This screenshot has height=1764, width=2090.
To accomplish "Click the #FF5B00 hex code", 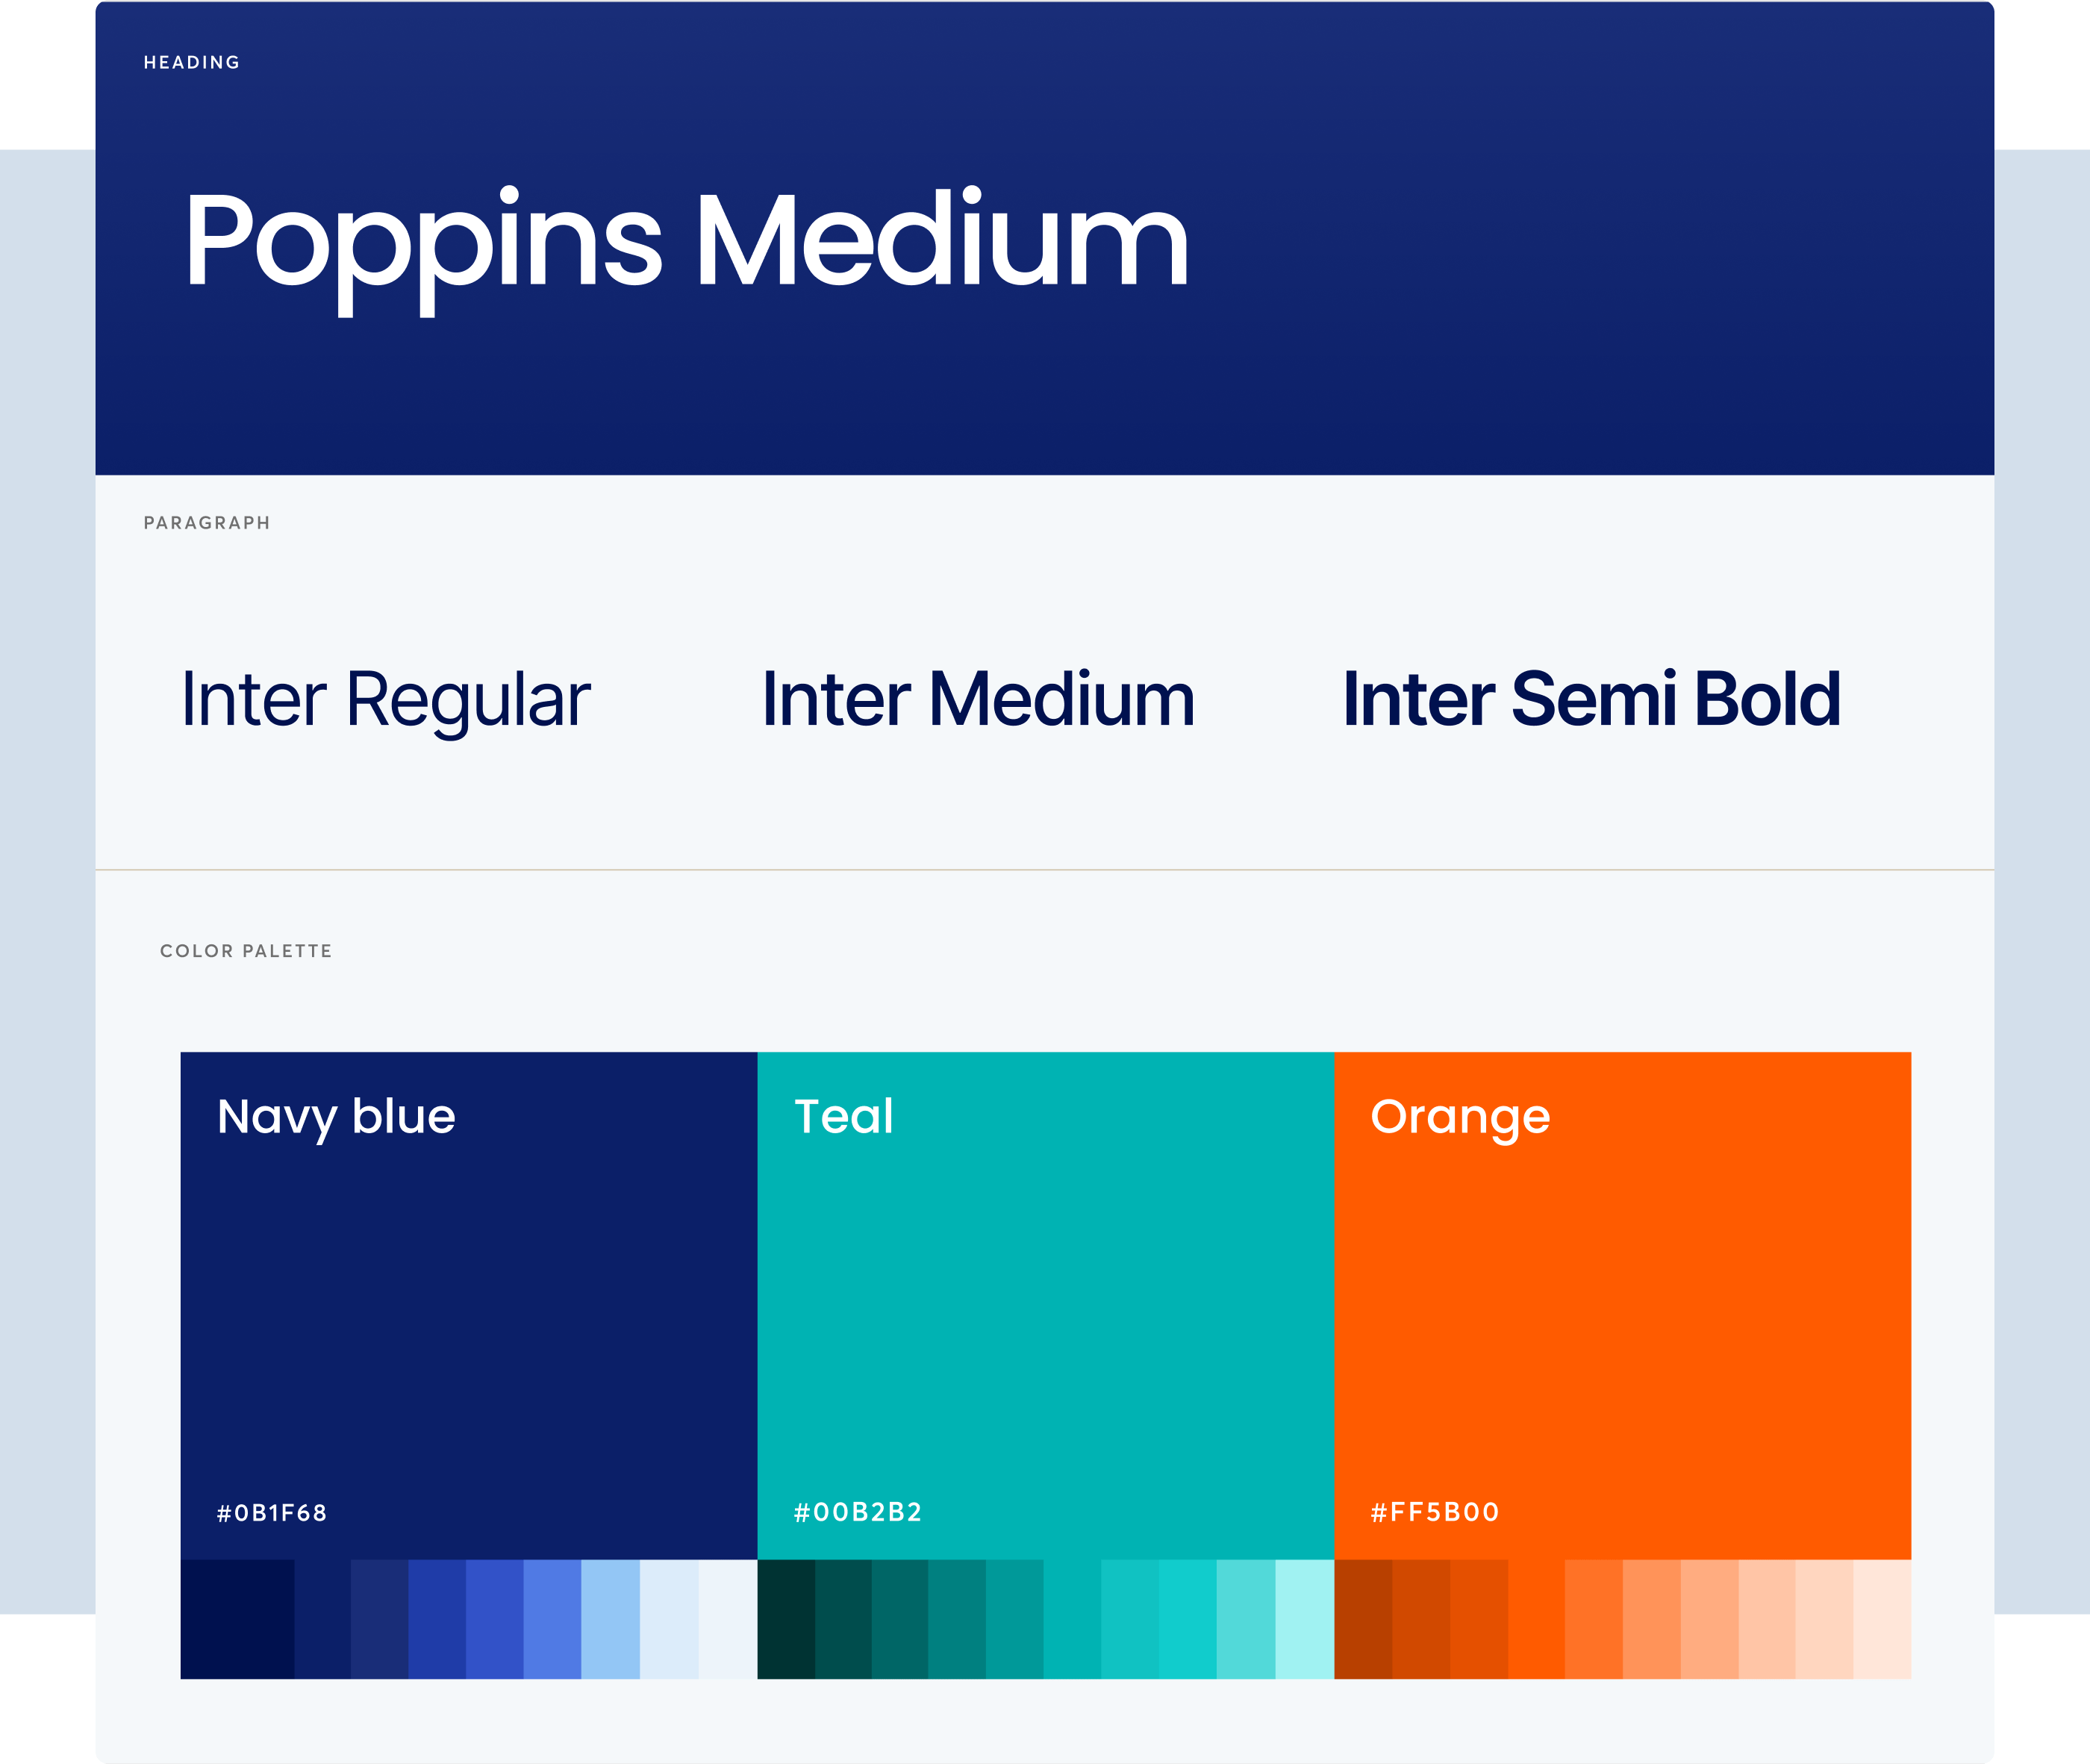I will click(1435, 1512).
